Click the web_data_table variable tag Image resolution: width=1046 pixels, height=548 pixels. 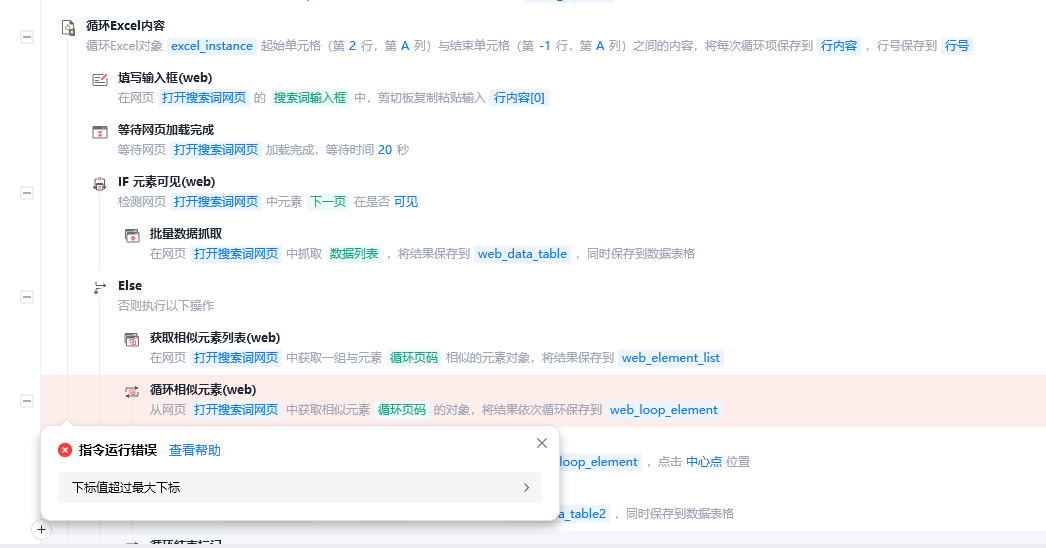(522, 254)
